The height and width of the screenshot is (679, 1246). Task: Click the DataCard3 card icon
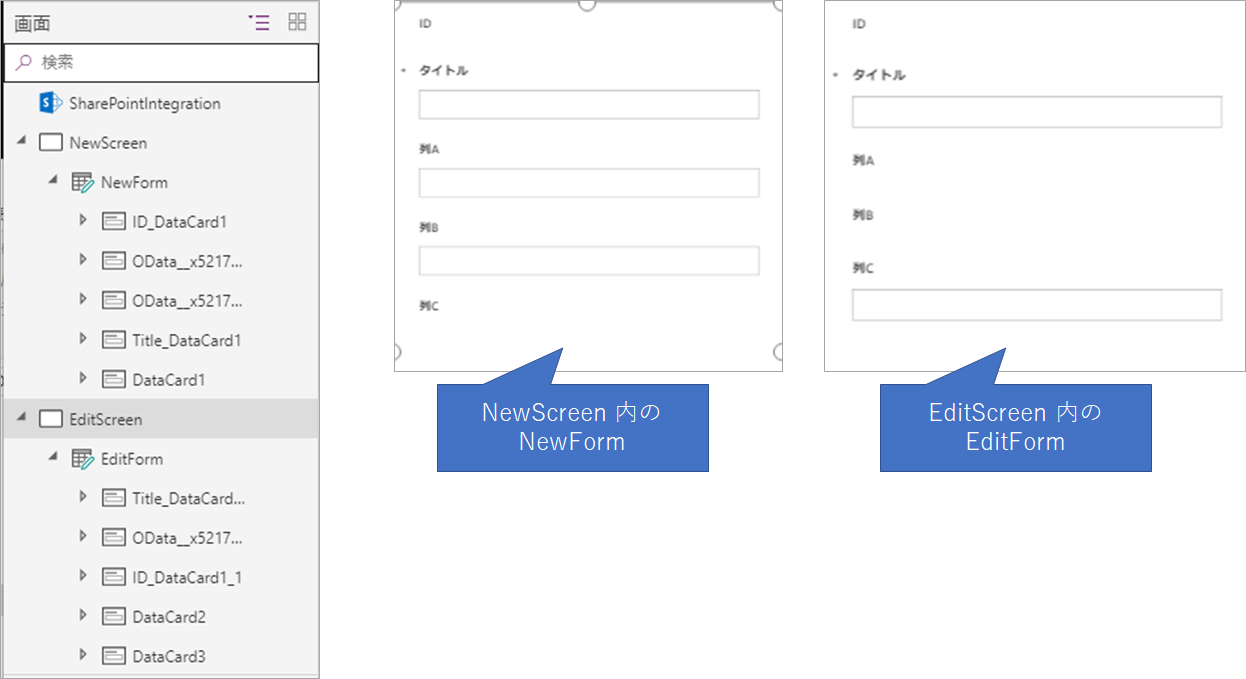[114, 656]
